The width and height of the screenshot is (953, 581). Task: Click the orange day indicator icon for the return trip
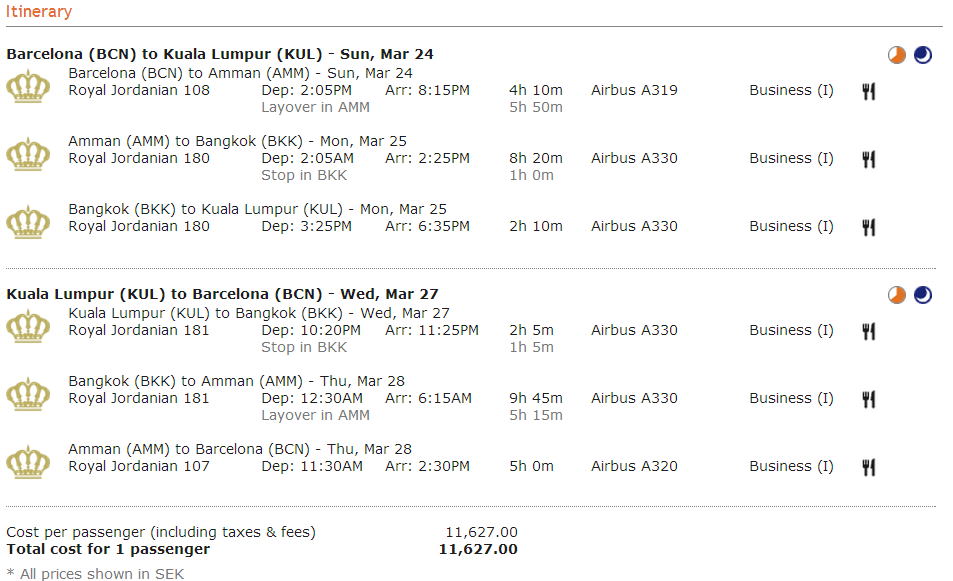(x=897, y=295)
